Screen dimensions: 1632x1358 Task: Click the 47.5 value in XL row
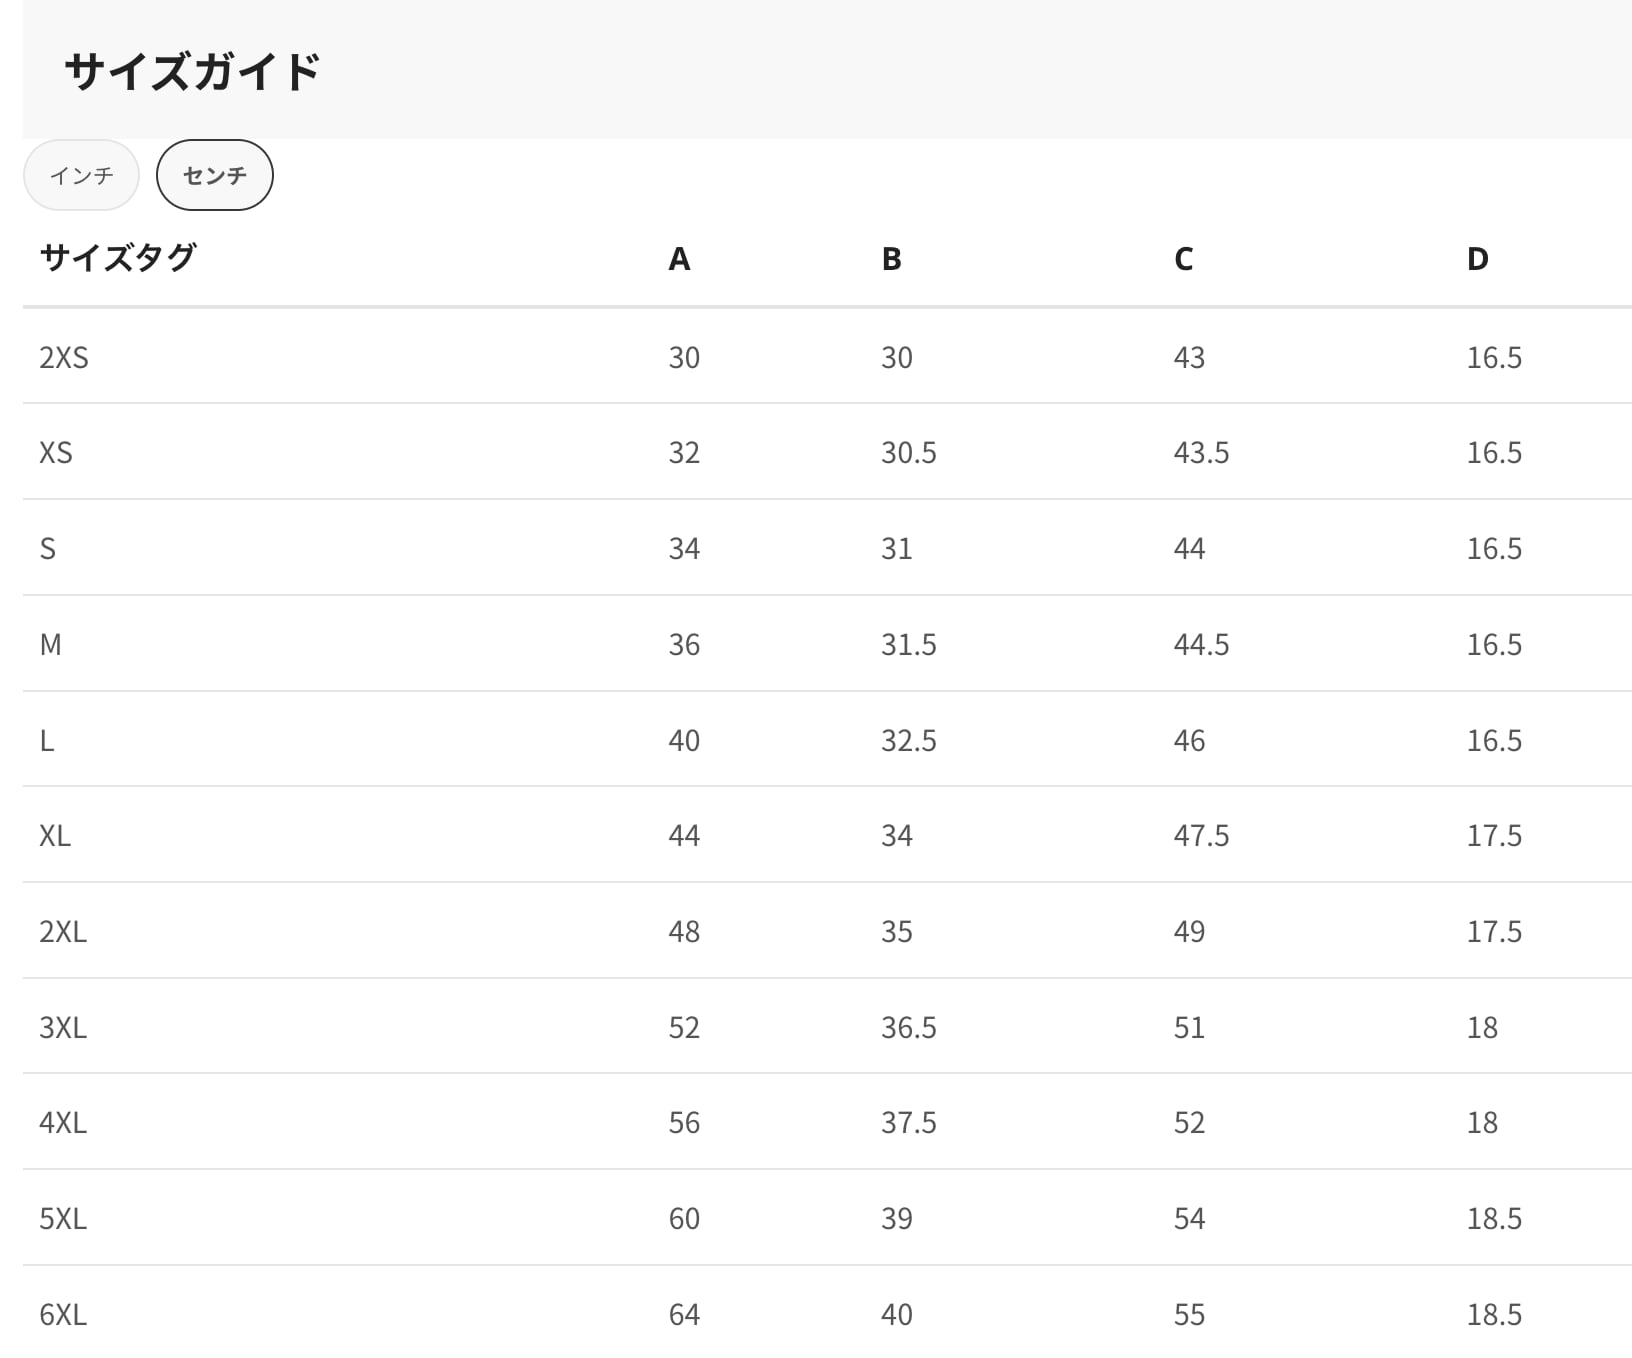click(1201, 835)
